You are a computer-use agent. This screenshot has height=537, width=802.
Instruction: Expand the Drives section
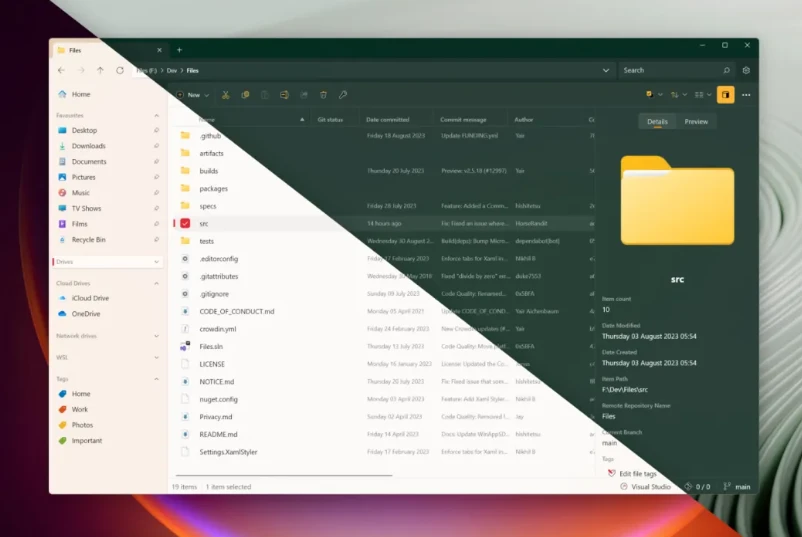coord(157,262)
